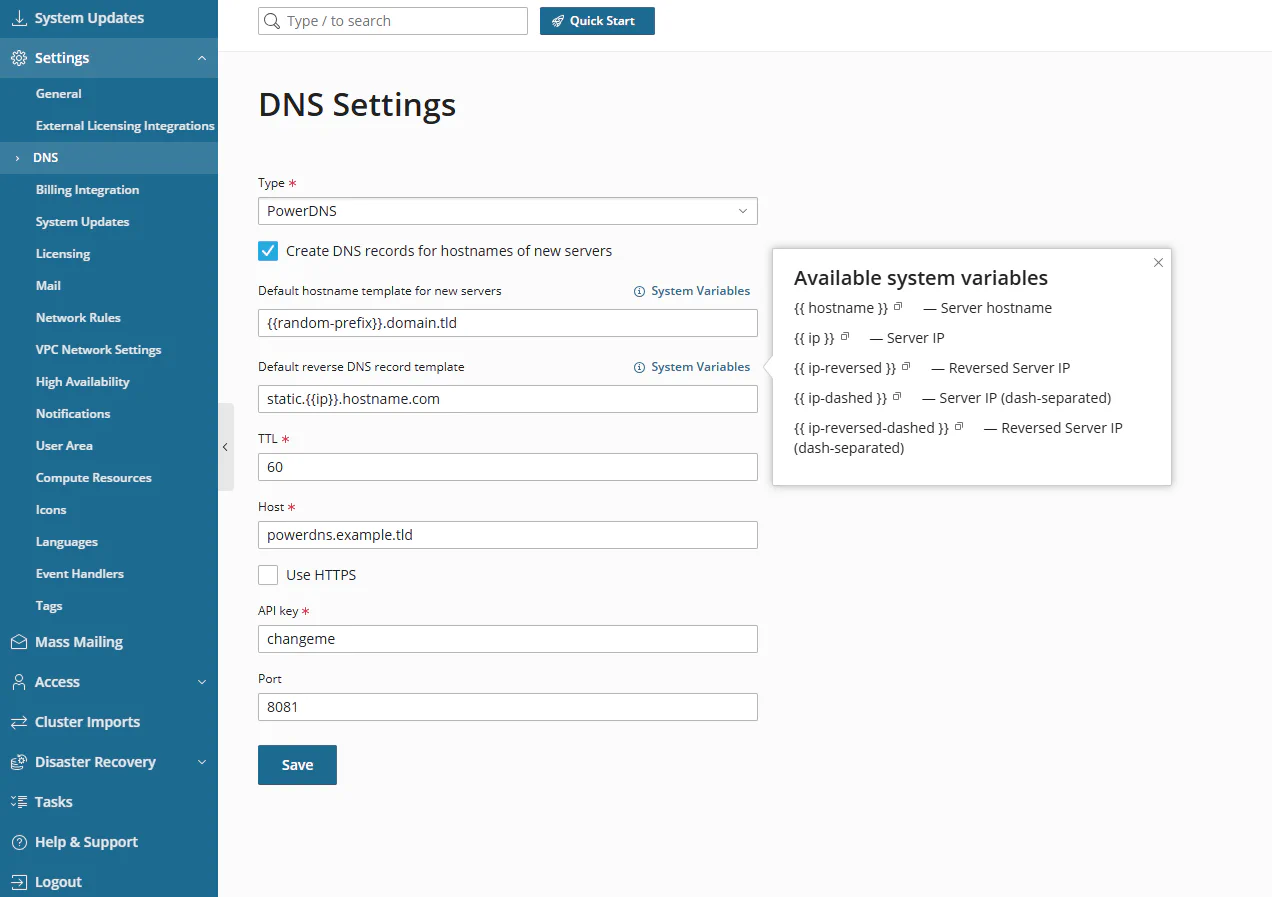This screenshot has width=1272, height=897.
Task: Open the Type dropdown showing PowerDNS
Action: click(x=508, y=211)
